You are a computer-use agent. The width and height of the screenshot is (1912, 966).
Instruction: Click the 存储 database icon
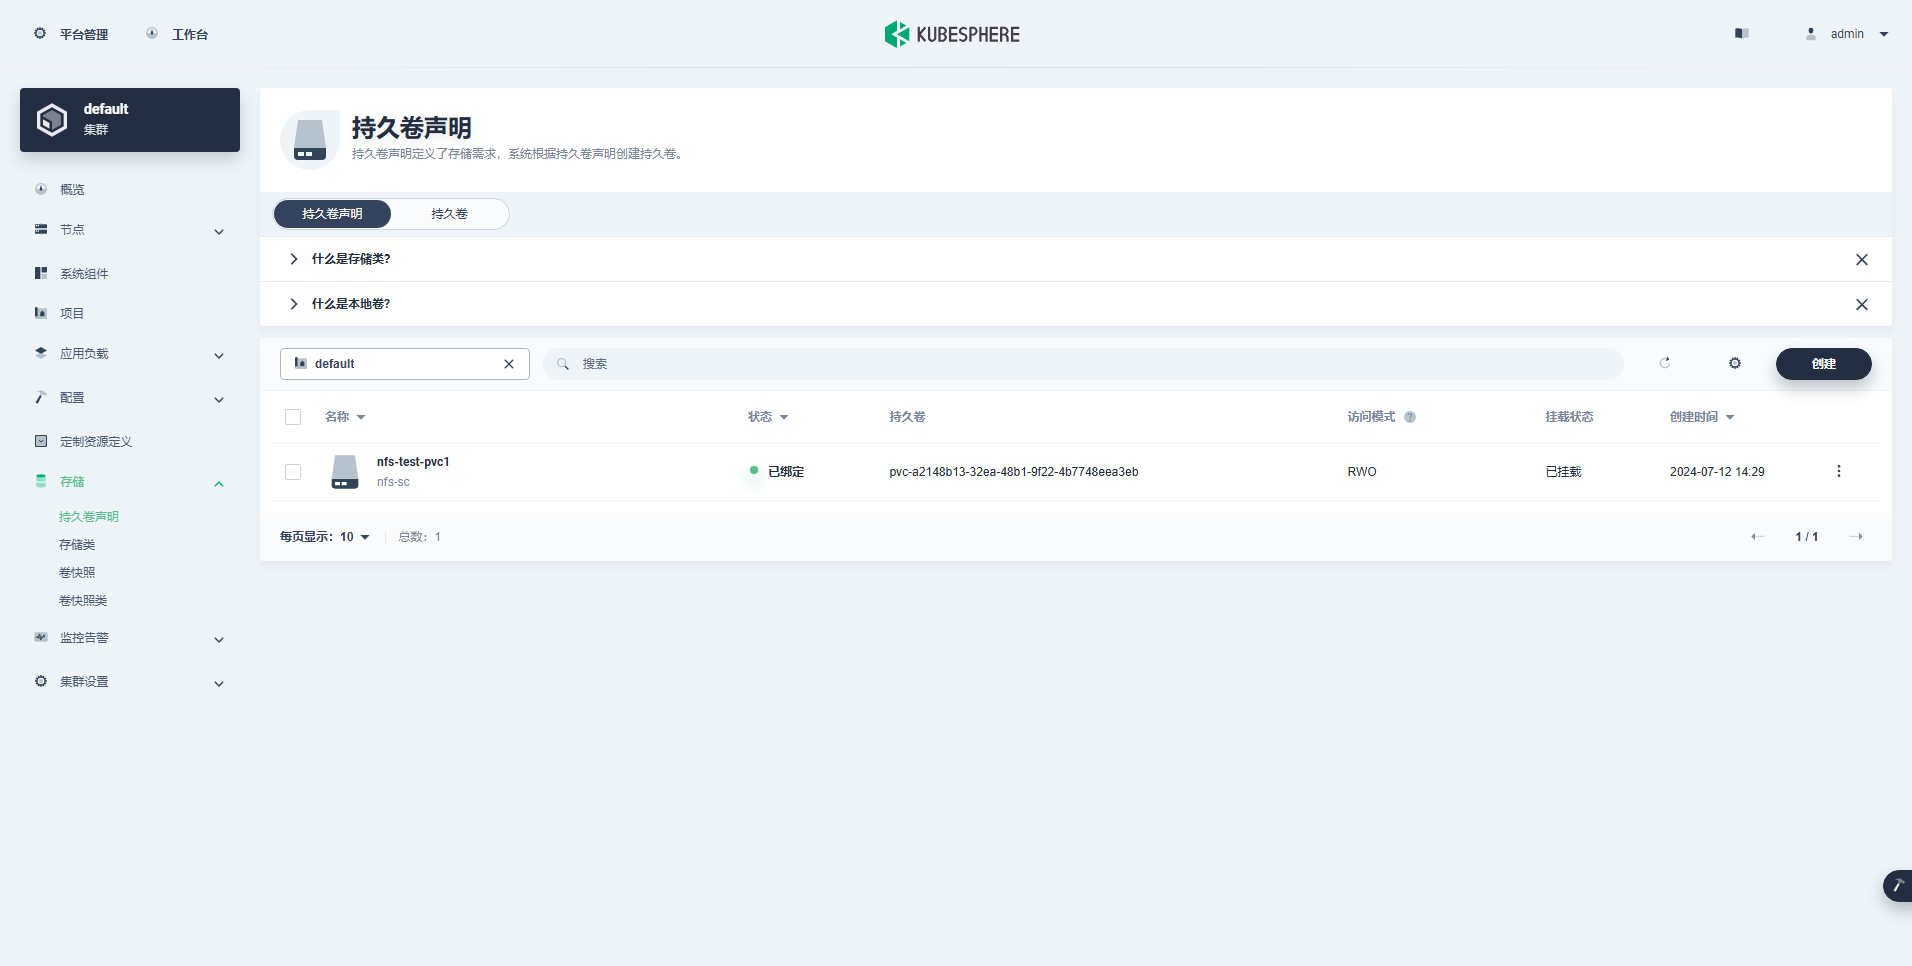click(41, 481)
